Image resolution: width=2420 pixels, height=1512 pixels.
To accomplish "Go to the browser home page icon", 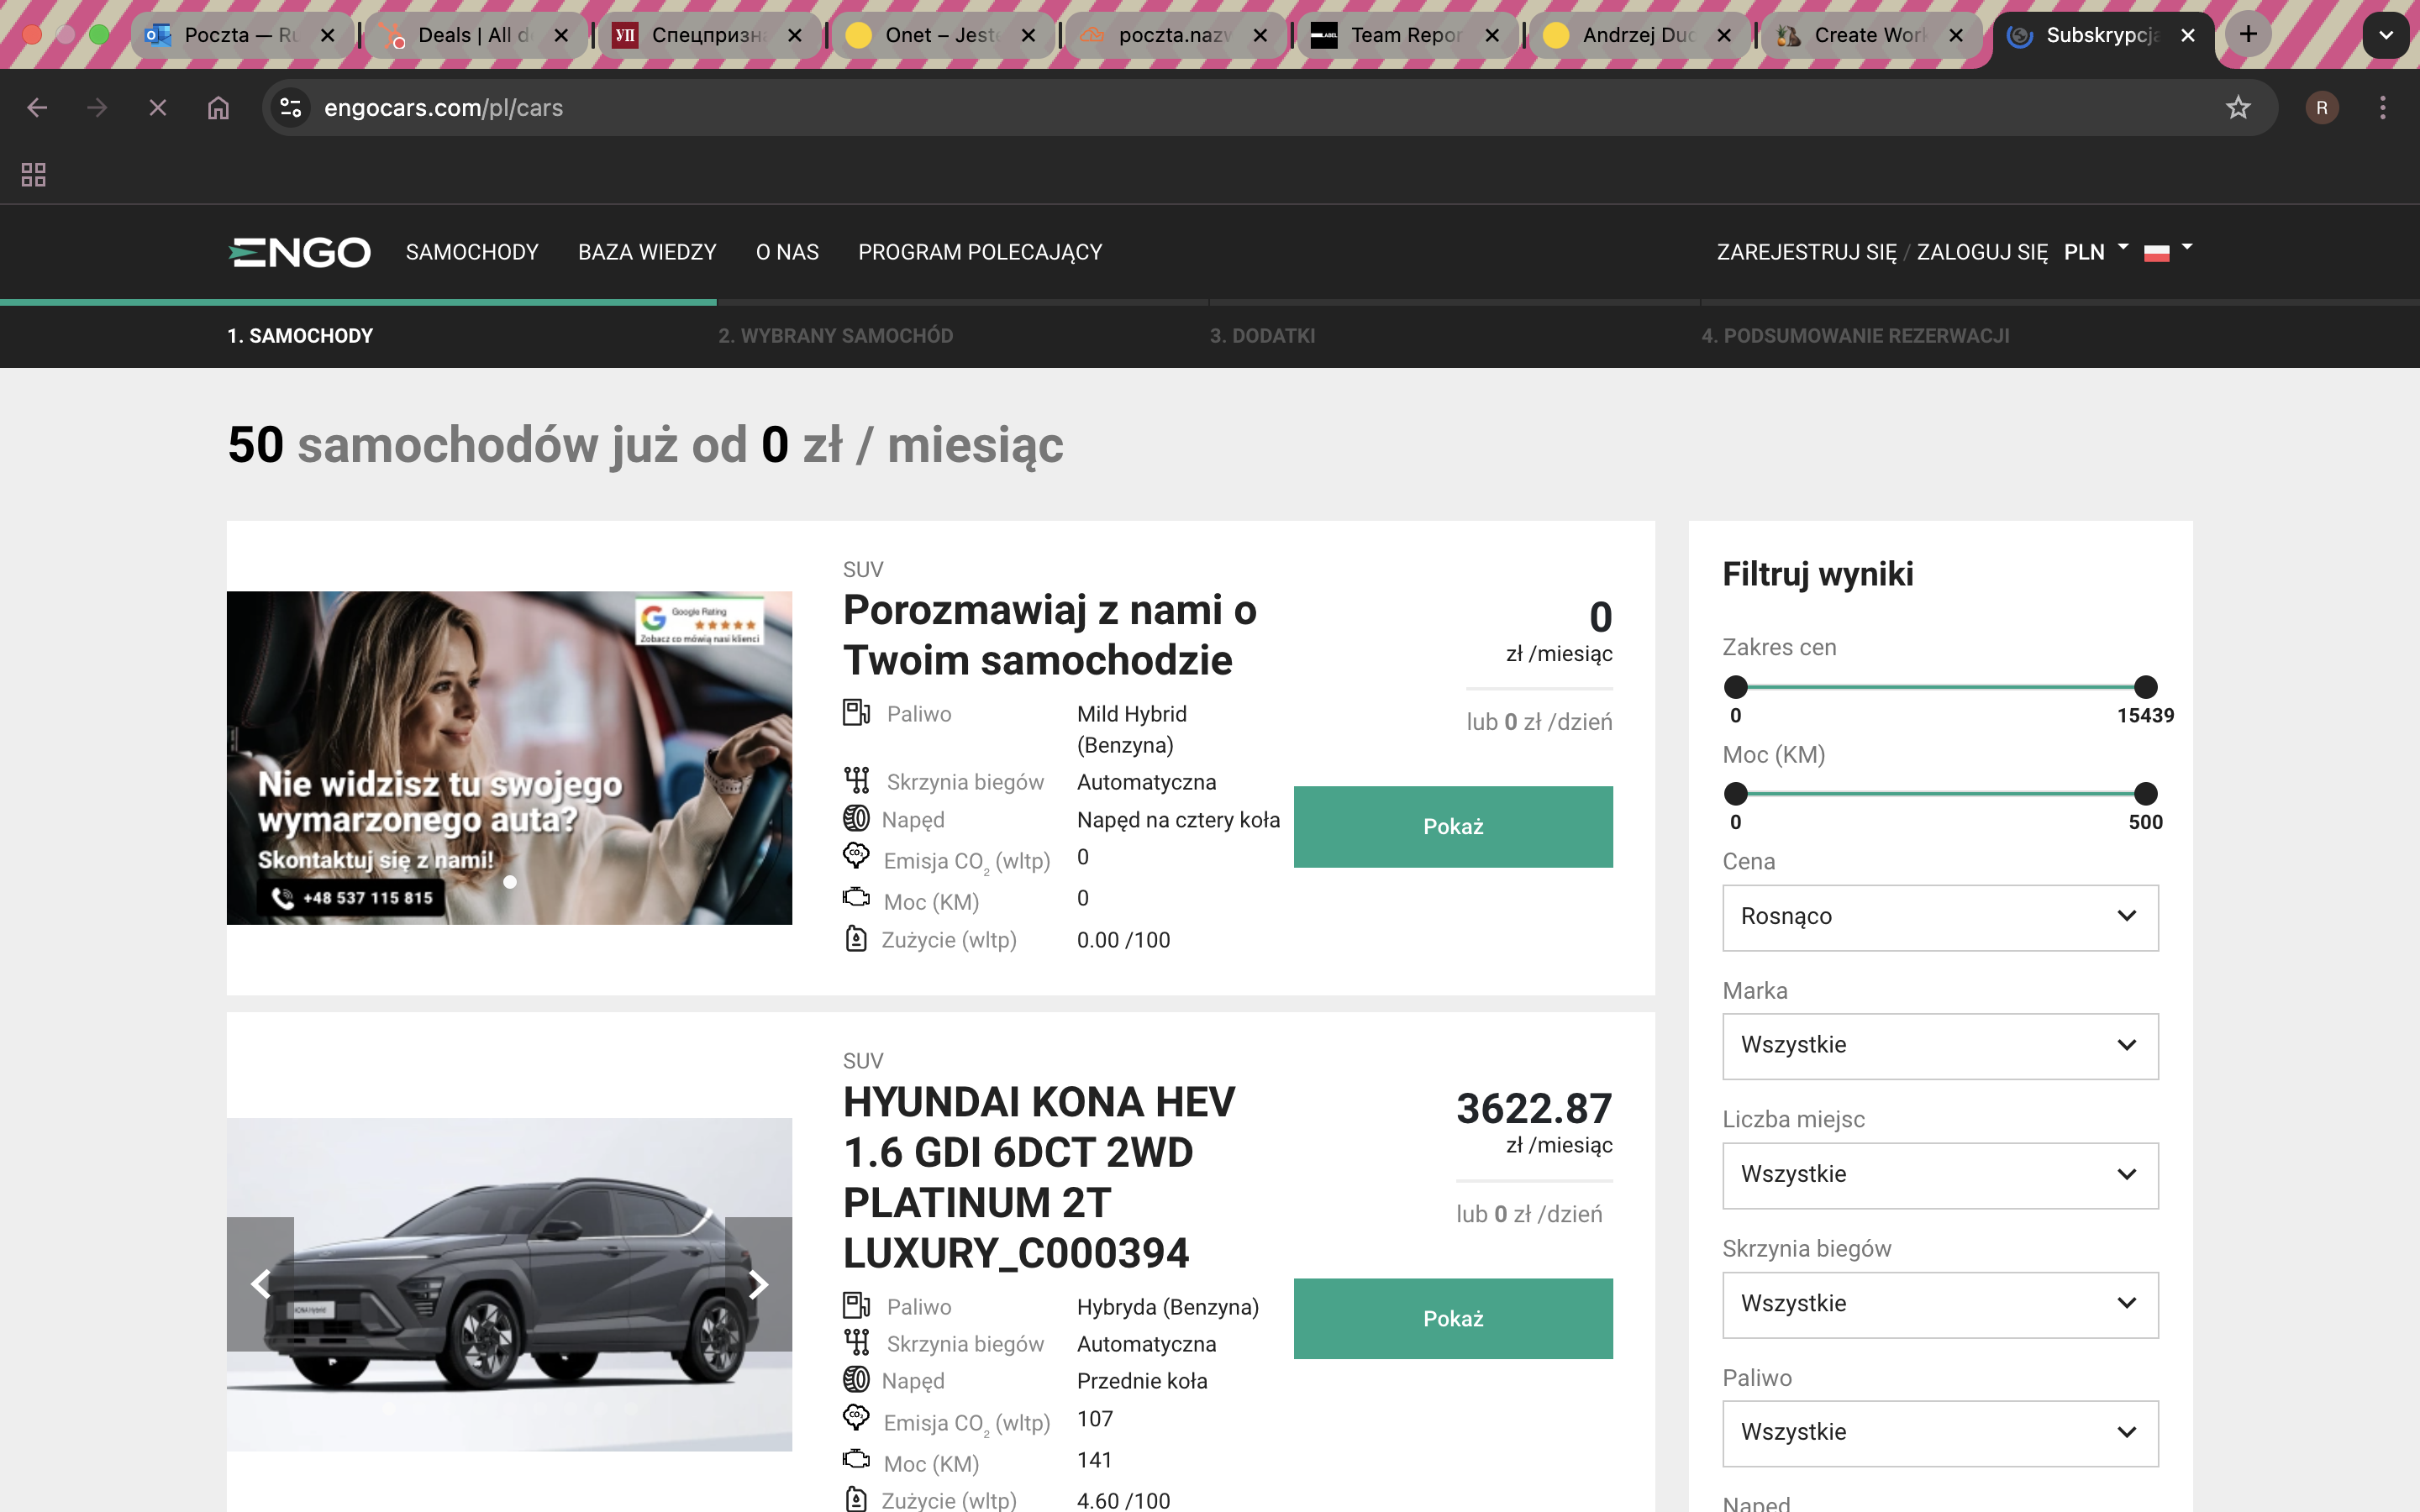I will [218, 107].
